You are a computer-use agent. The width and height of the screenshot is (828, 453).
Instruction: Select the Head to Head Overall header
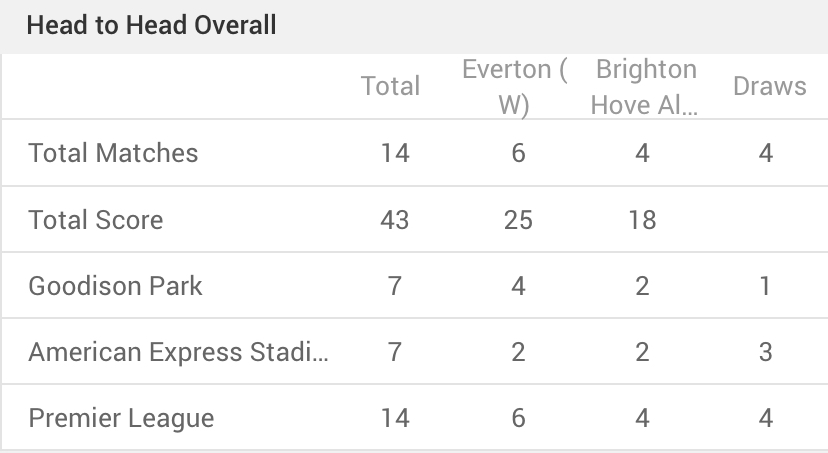coord(151,25)
